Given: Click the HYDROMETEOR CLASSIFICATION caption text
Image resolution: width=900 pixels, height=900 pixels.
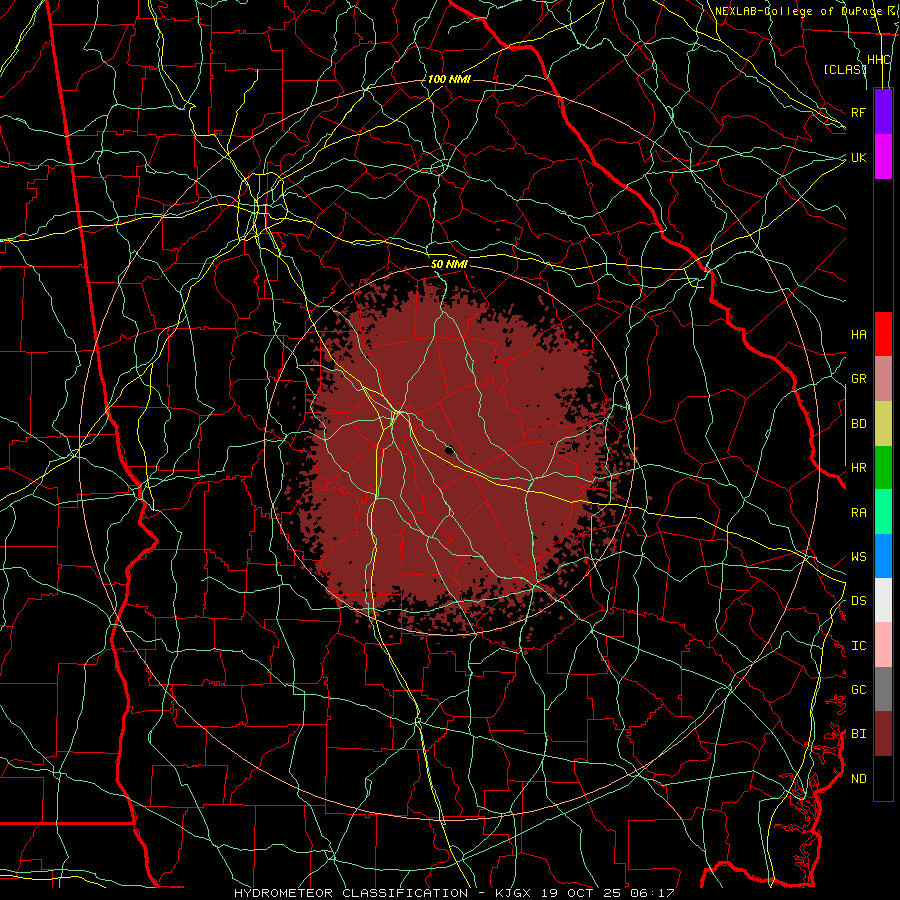Looking at the screenshot, I should [351, 893].
